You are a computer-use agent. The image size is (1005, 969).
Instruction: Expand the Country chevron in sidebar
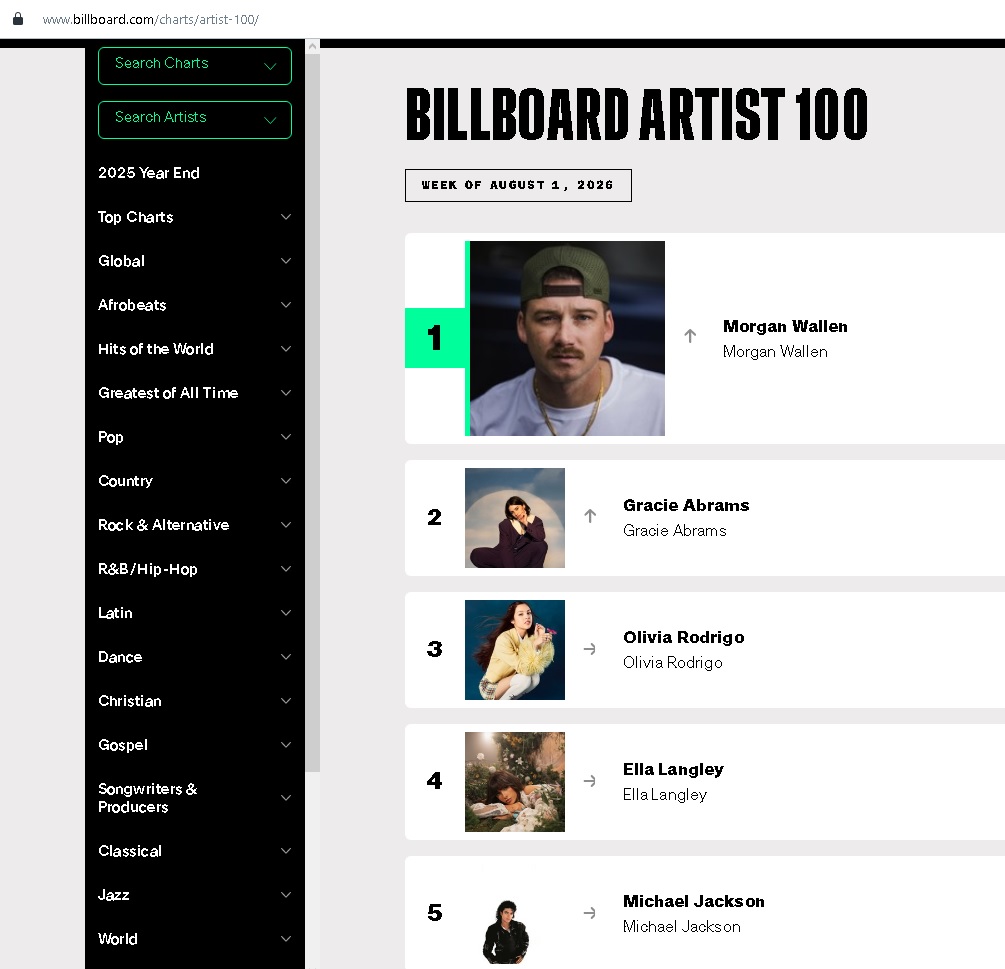tap(286, 481)
